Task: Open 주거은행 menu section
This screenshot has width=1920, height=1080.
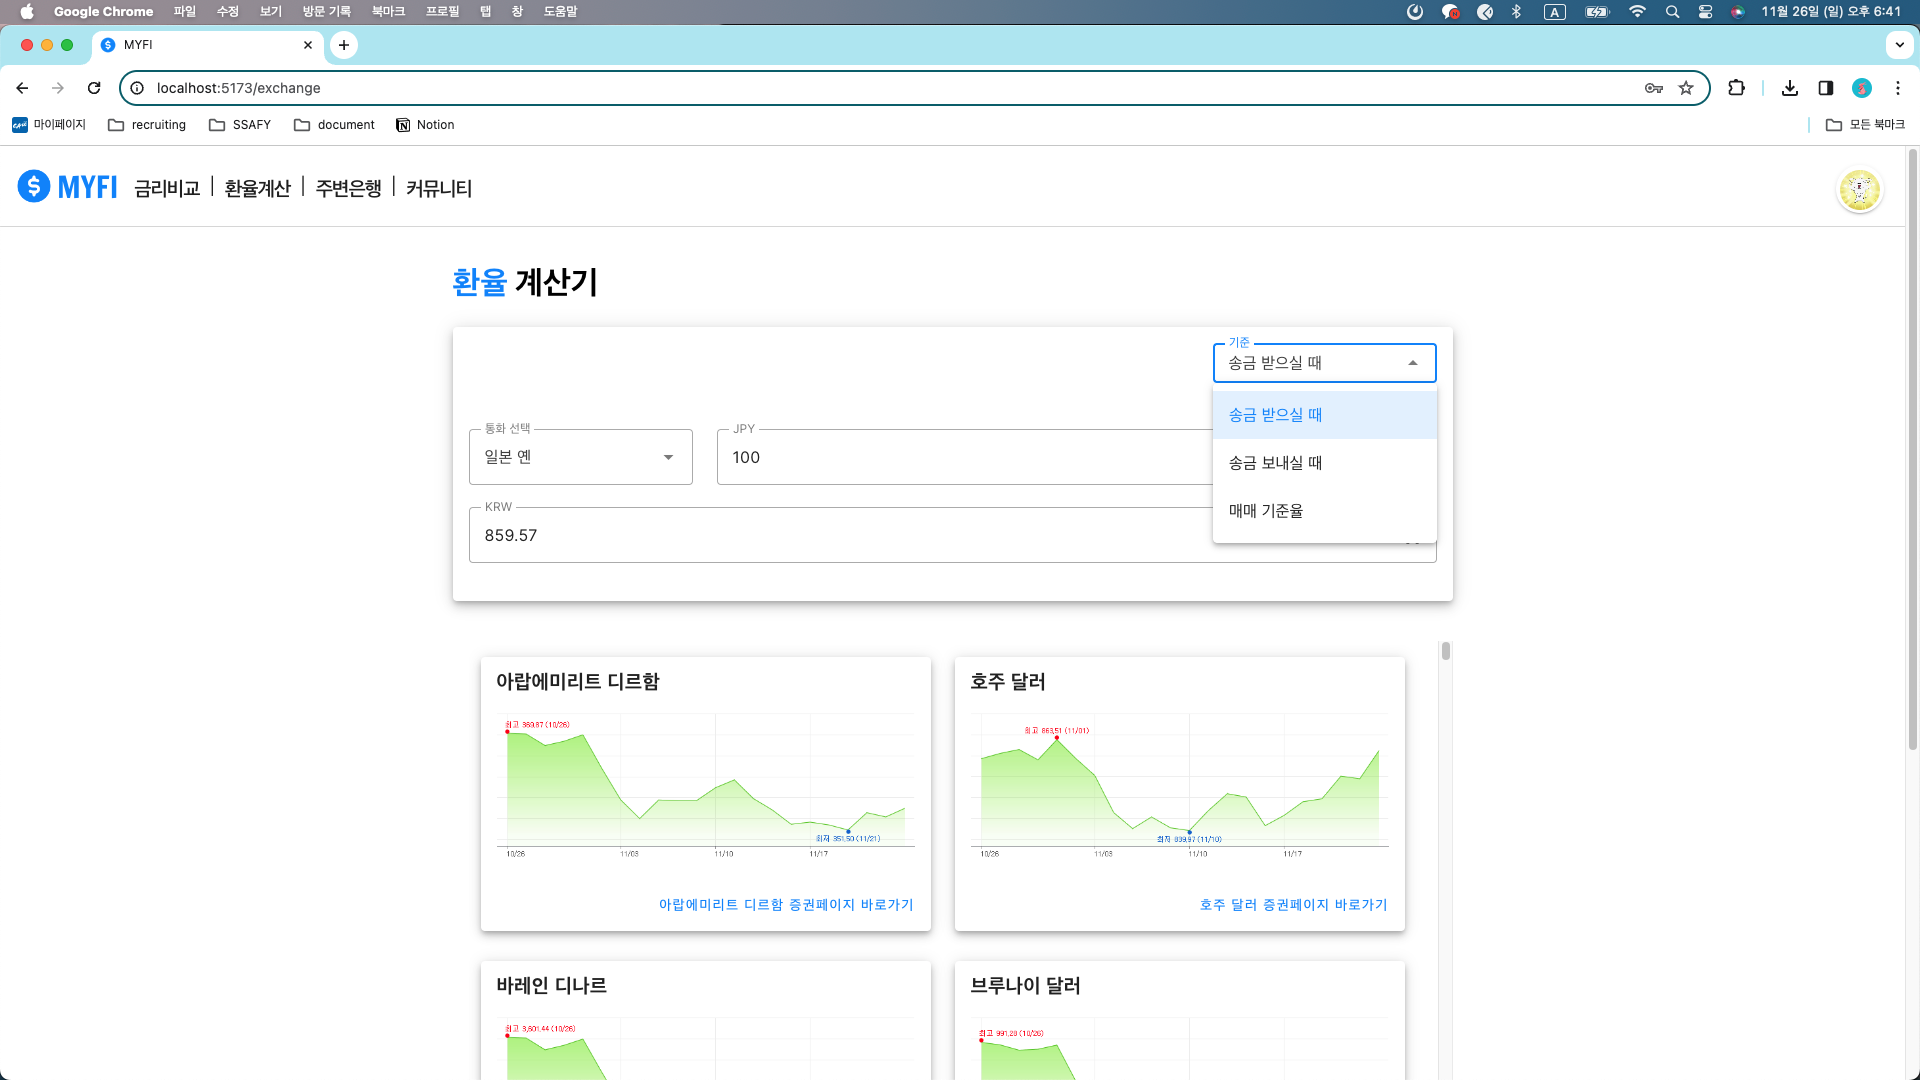Action: click(347, 187)
